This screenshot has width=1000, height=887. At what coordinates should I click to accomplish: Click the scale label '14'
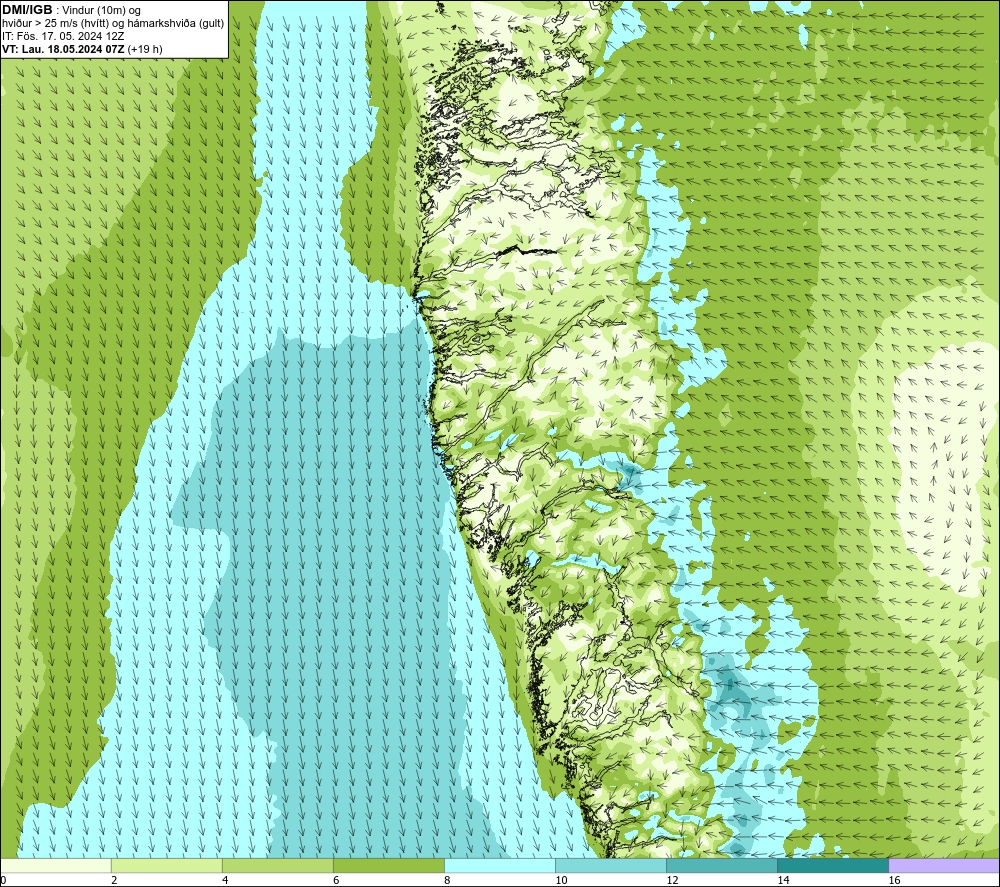[x=783, y=880]
